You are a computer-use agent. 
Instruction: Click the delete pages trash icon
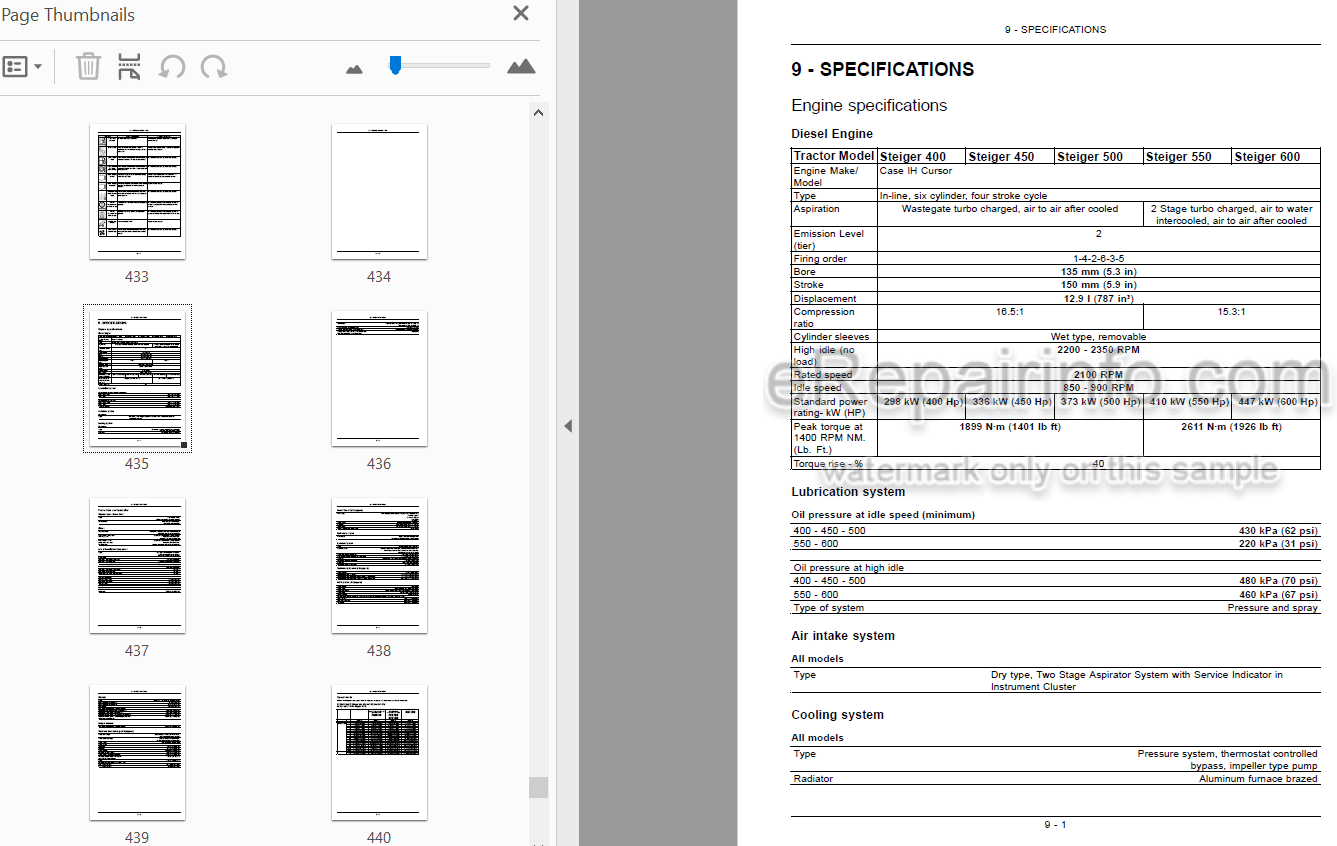pyautogui.click(x=89, y=67)
